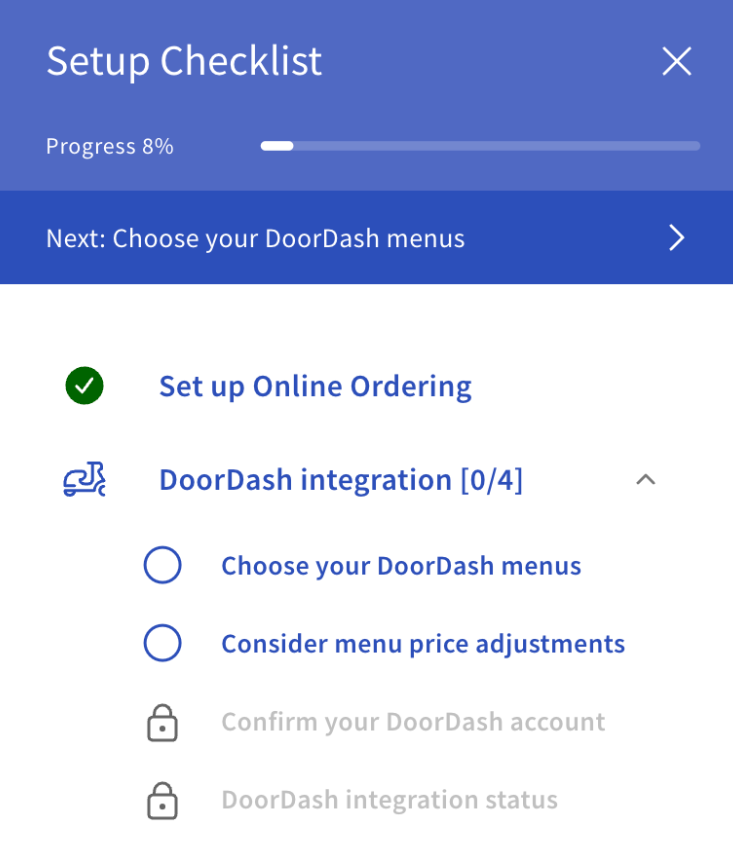Check the circle for Choose your DoorDash menus
Image resolution: width=733 pixels, height=845 pixels.
click(x=163, y=565)
